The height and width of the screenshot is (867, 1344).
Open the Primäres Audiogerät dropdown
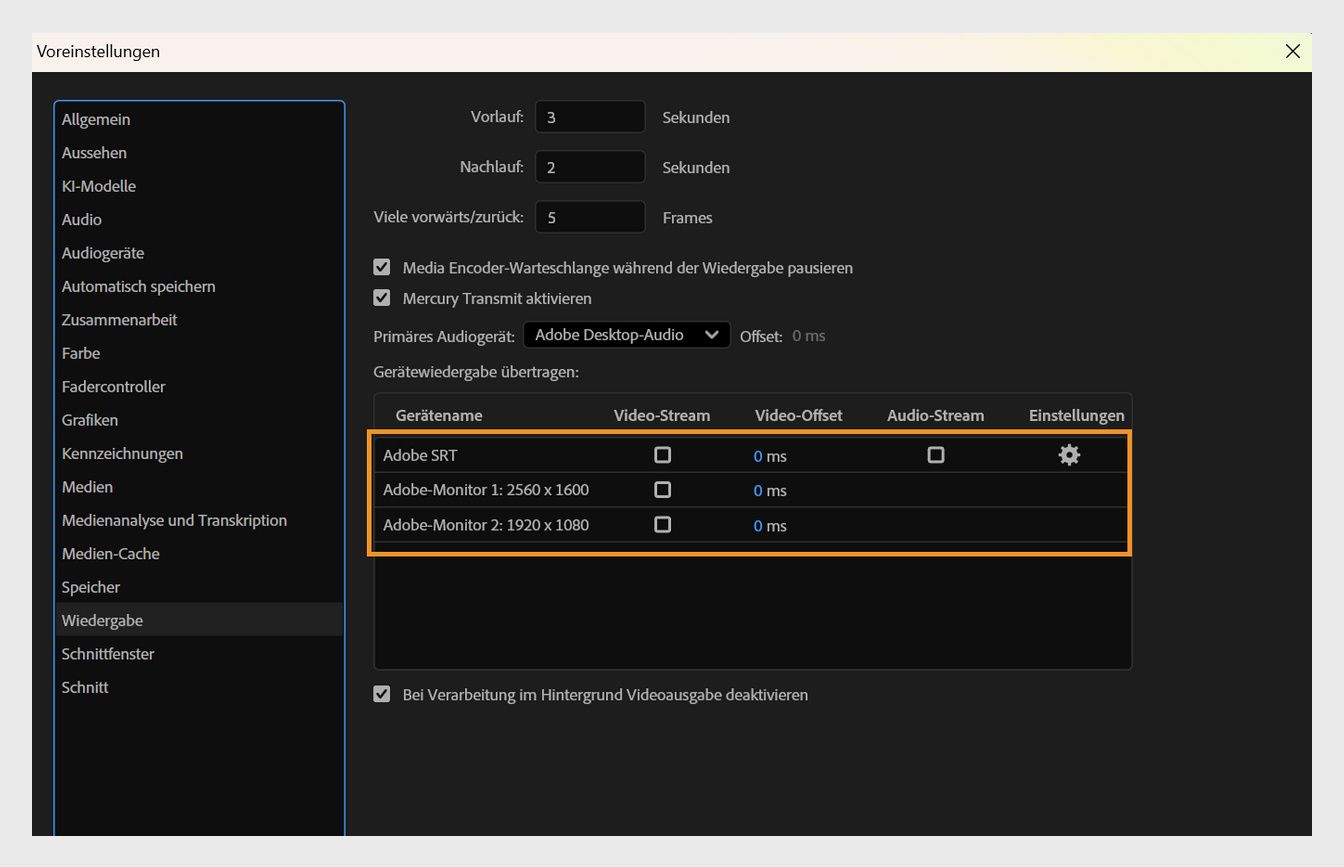tap(626, 335)
